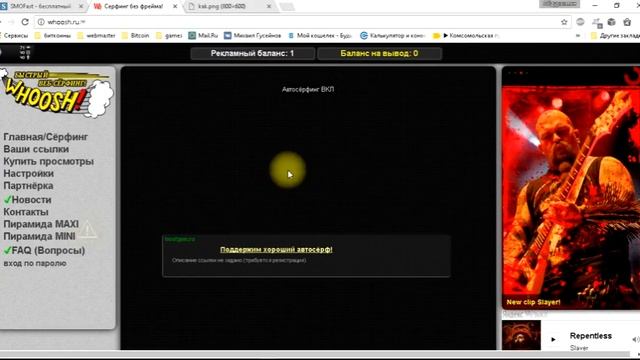Open the Мой кошелек bookmark
This screenshot has height=360, width=640.
click(320, 36)
